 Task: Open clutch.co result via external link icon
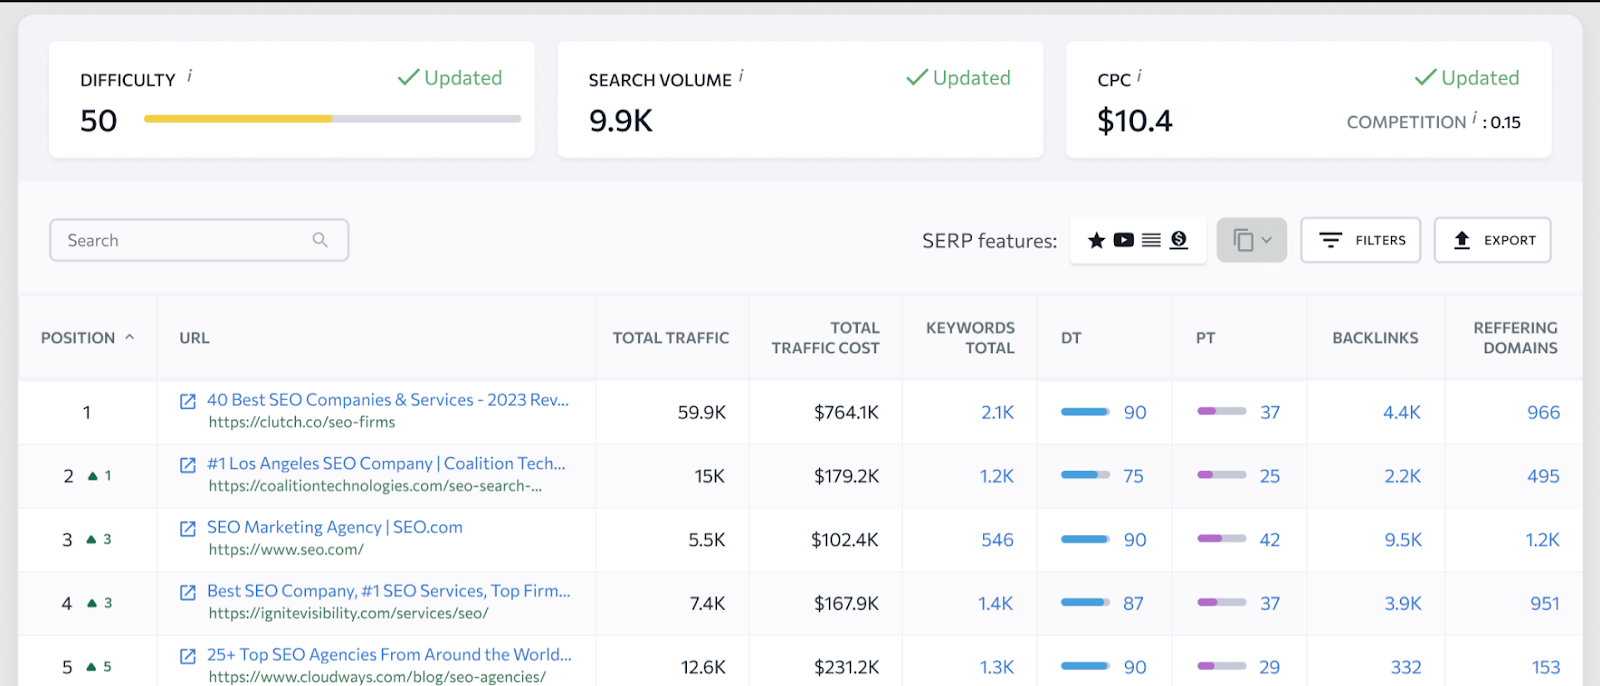coord(188,401)
